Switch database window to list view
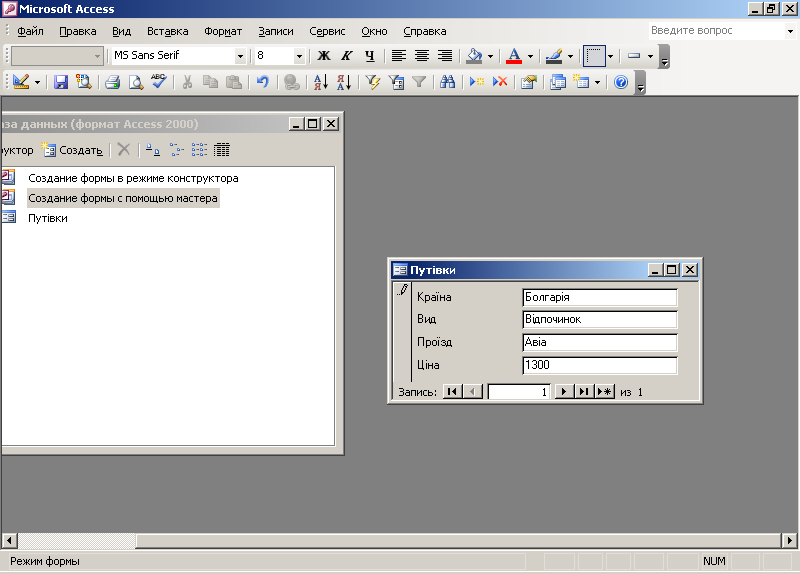 pos(199,150)
